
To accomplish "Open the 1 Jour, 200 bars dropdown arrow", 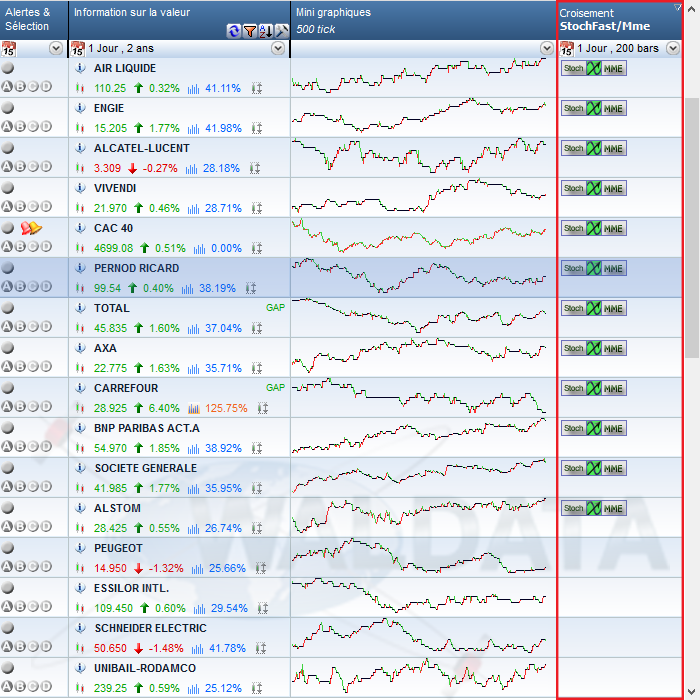I will pos(673,48).
